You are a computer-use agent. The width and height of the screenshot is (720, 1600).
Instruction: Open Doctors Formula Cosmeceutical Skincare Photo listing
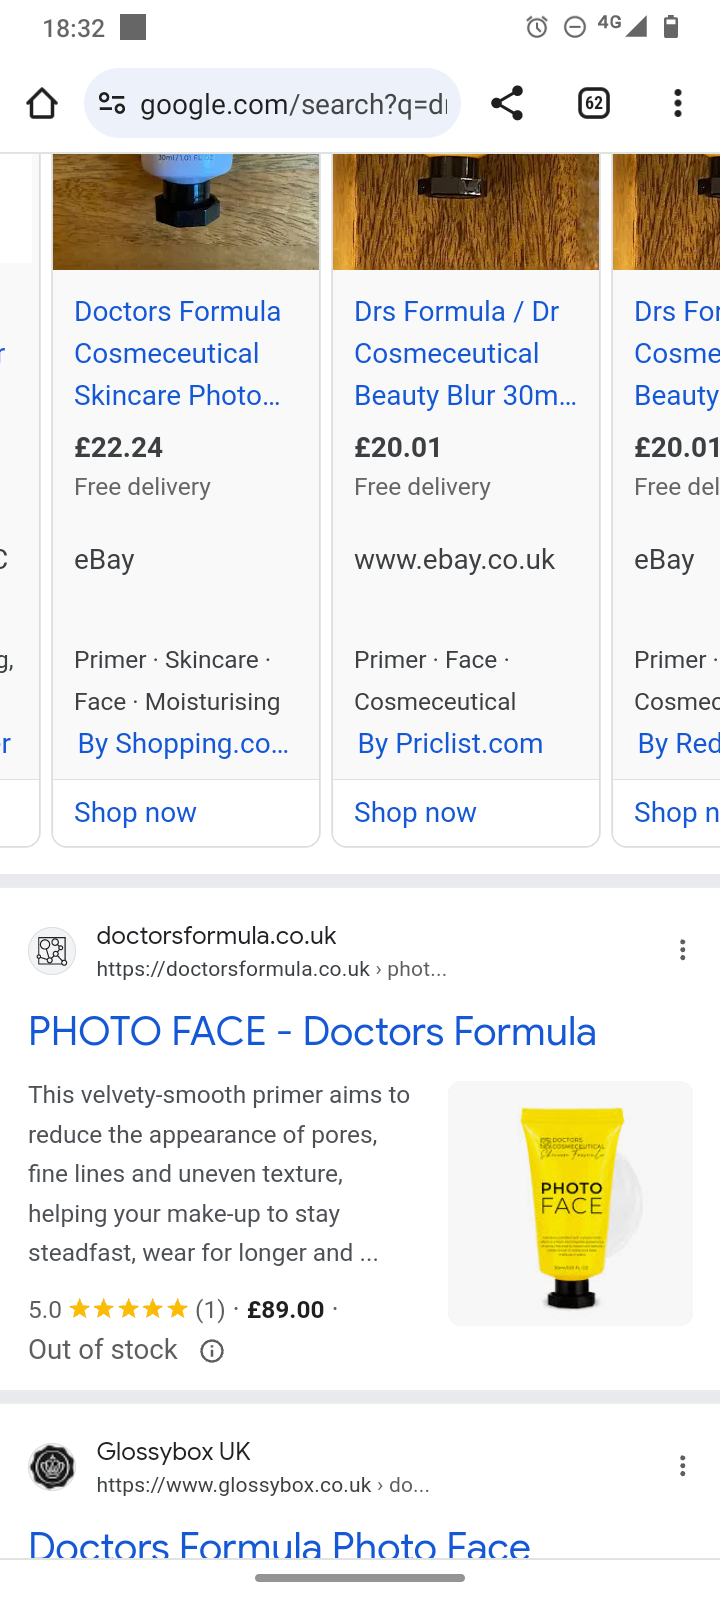tap(178, 353)
